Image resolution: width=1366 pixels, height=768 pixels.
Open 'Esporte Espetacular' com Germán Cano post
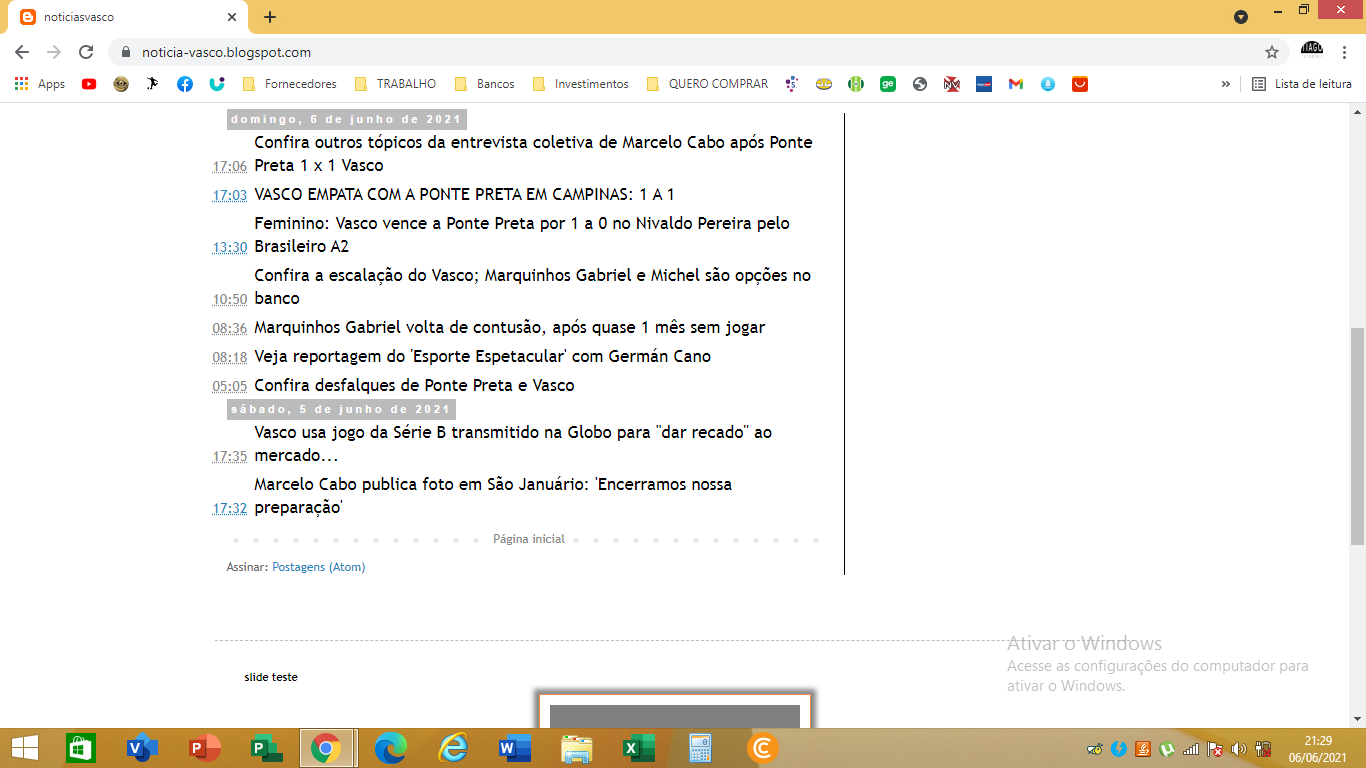(x=483, y=356)
